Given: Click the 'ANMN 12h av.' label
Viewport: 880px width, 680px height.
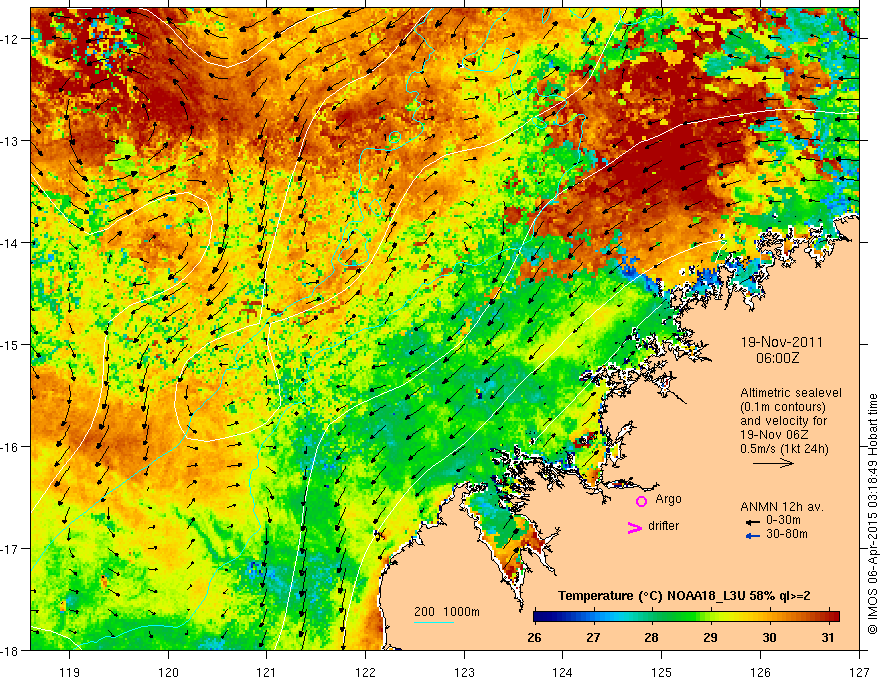Looking at the screenshot, I should [x=782, y=507].
